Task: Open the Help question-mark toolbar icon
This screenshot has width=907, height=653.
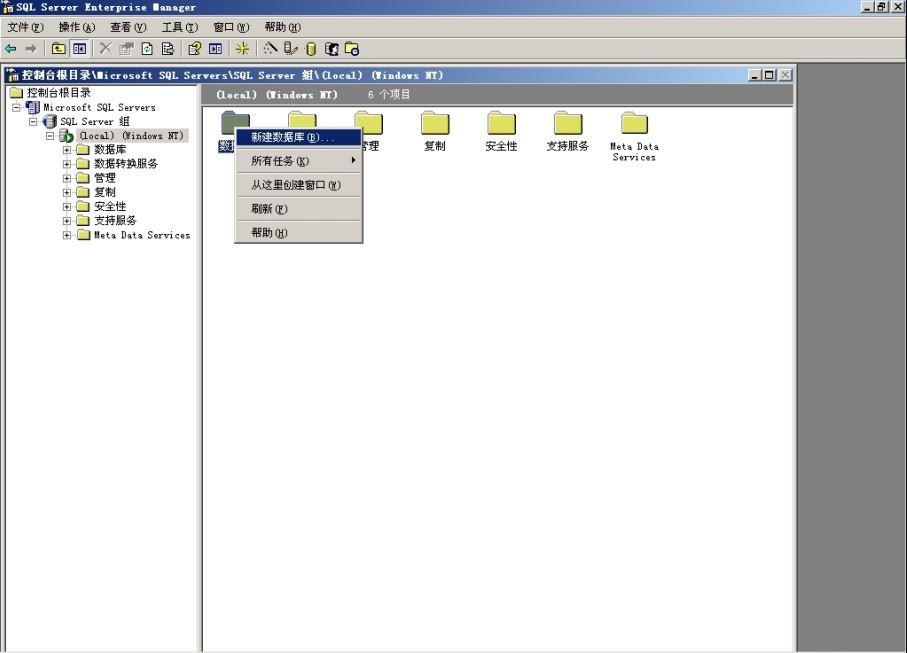Action: (x=195, y=49)
